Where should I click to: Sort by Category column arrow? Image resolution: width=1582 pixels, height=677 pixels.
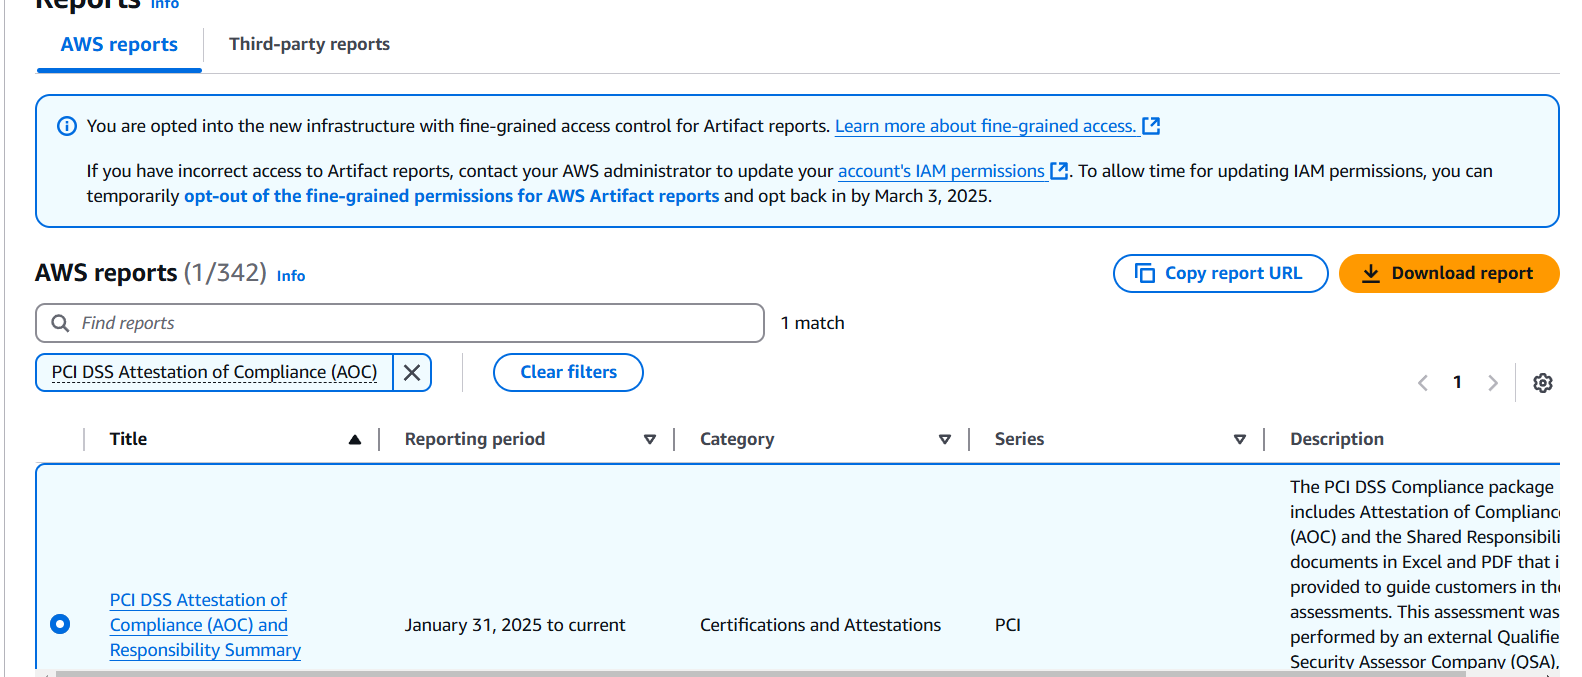point(945,440)
